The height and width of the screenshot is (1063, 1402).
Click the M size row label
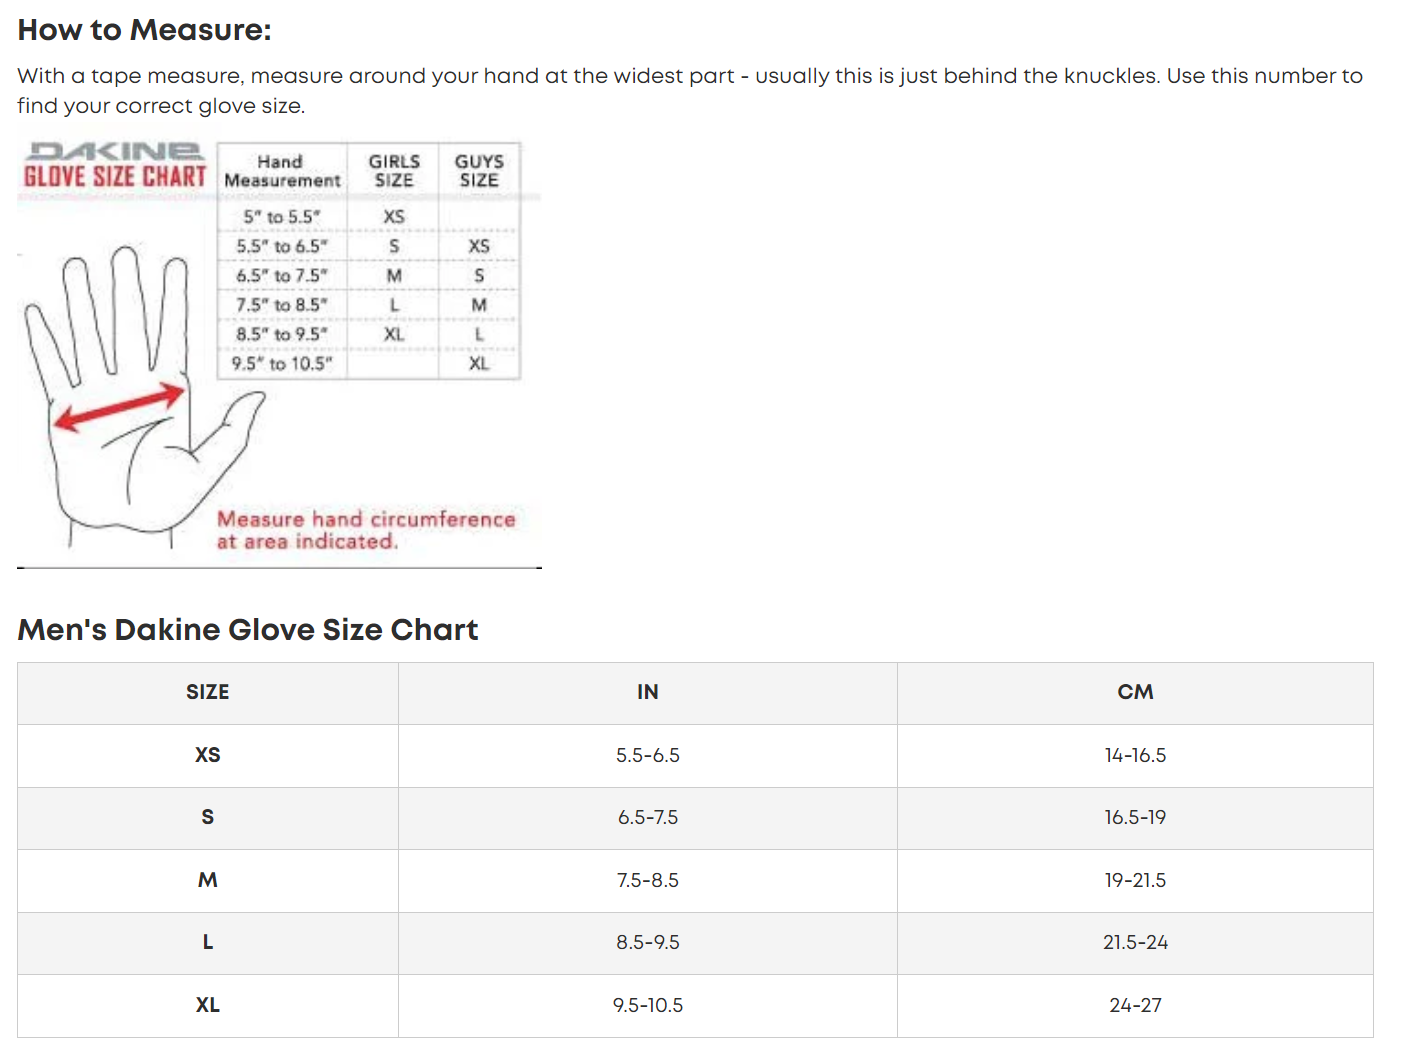pos(208,880)
